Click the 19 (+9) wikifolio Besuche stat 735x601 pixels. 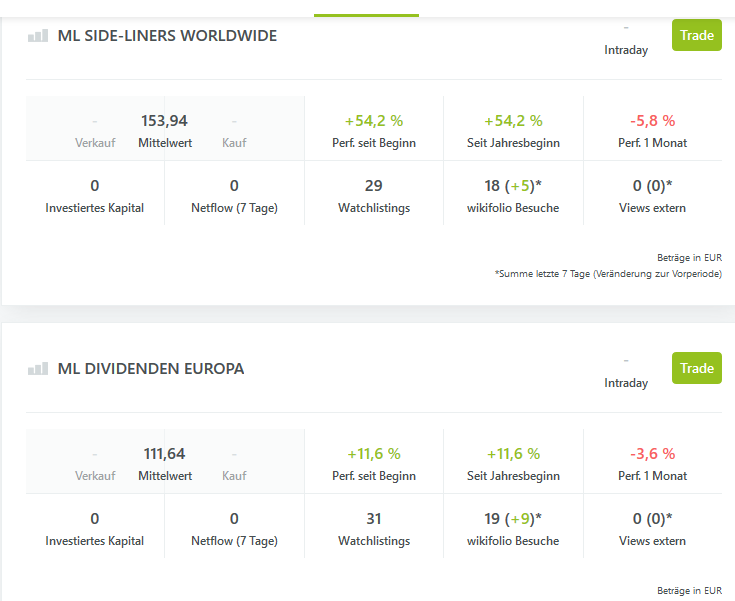(x=513, y=519)
